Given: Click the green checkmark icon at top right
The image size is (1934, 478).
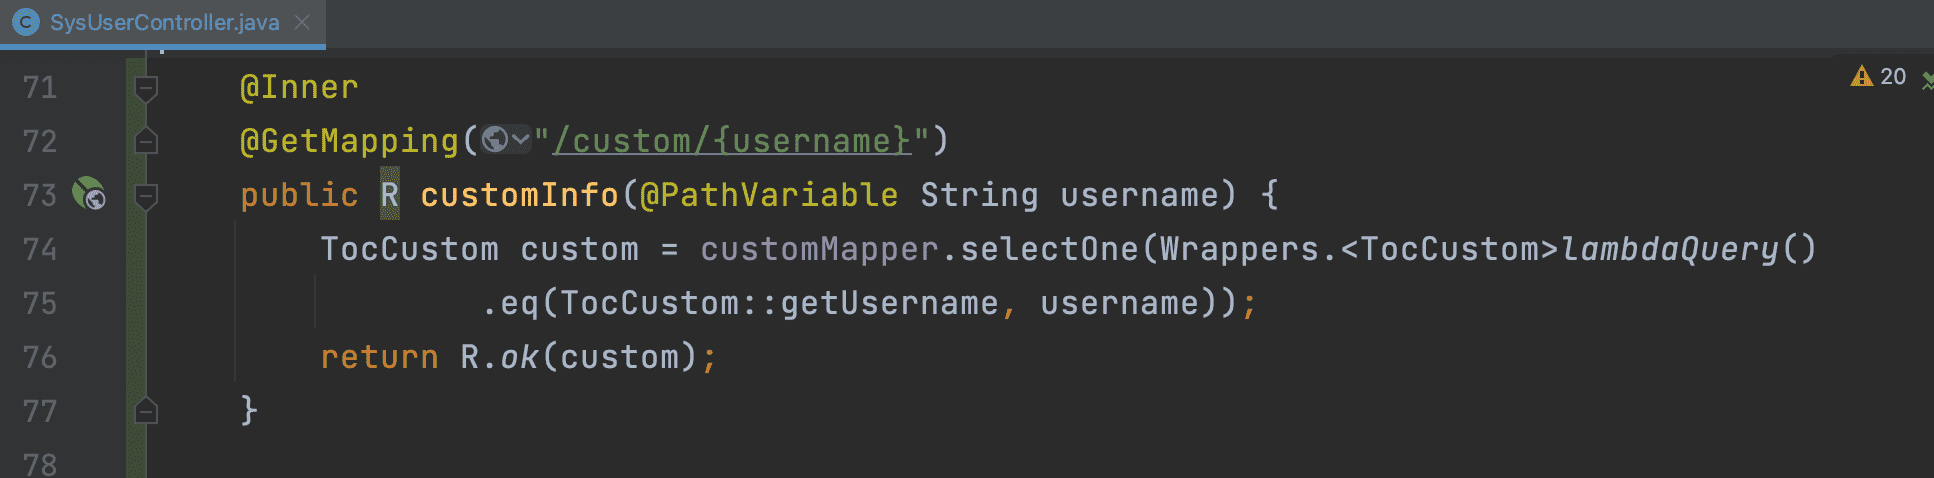Looking at the screenshot, I should point(1927,80).
